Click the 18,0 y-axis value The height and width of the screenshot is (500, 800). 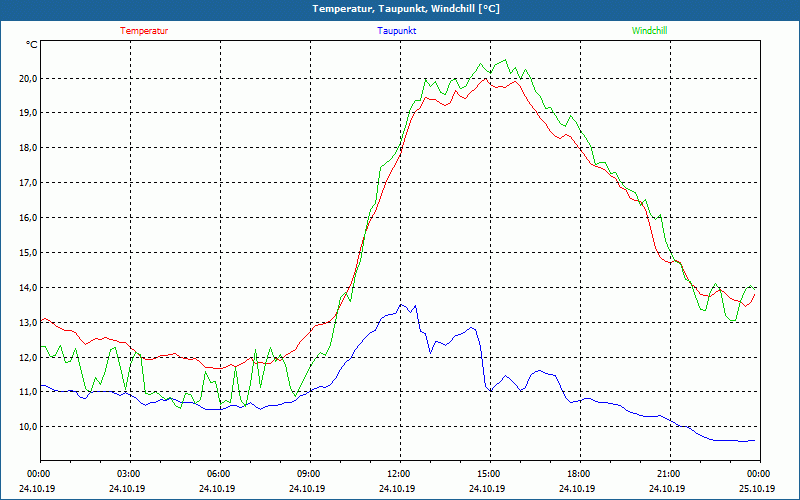(28, 148)
